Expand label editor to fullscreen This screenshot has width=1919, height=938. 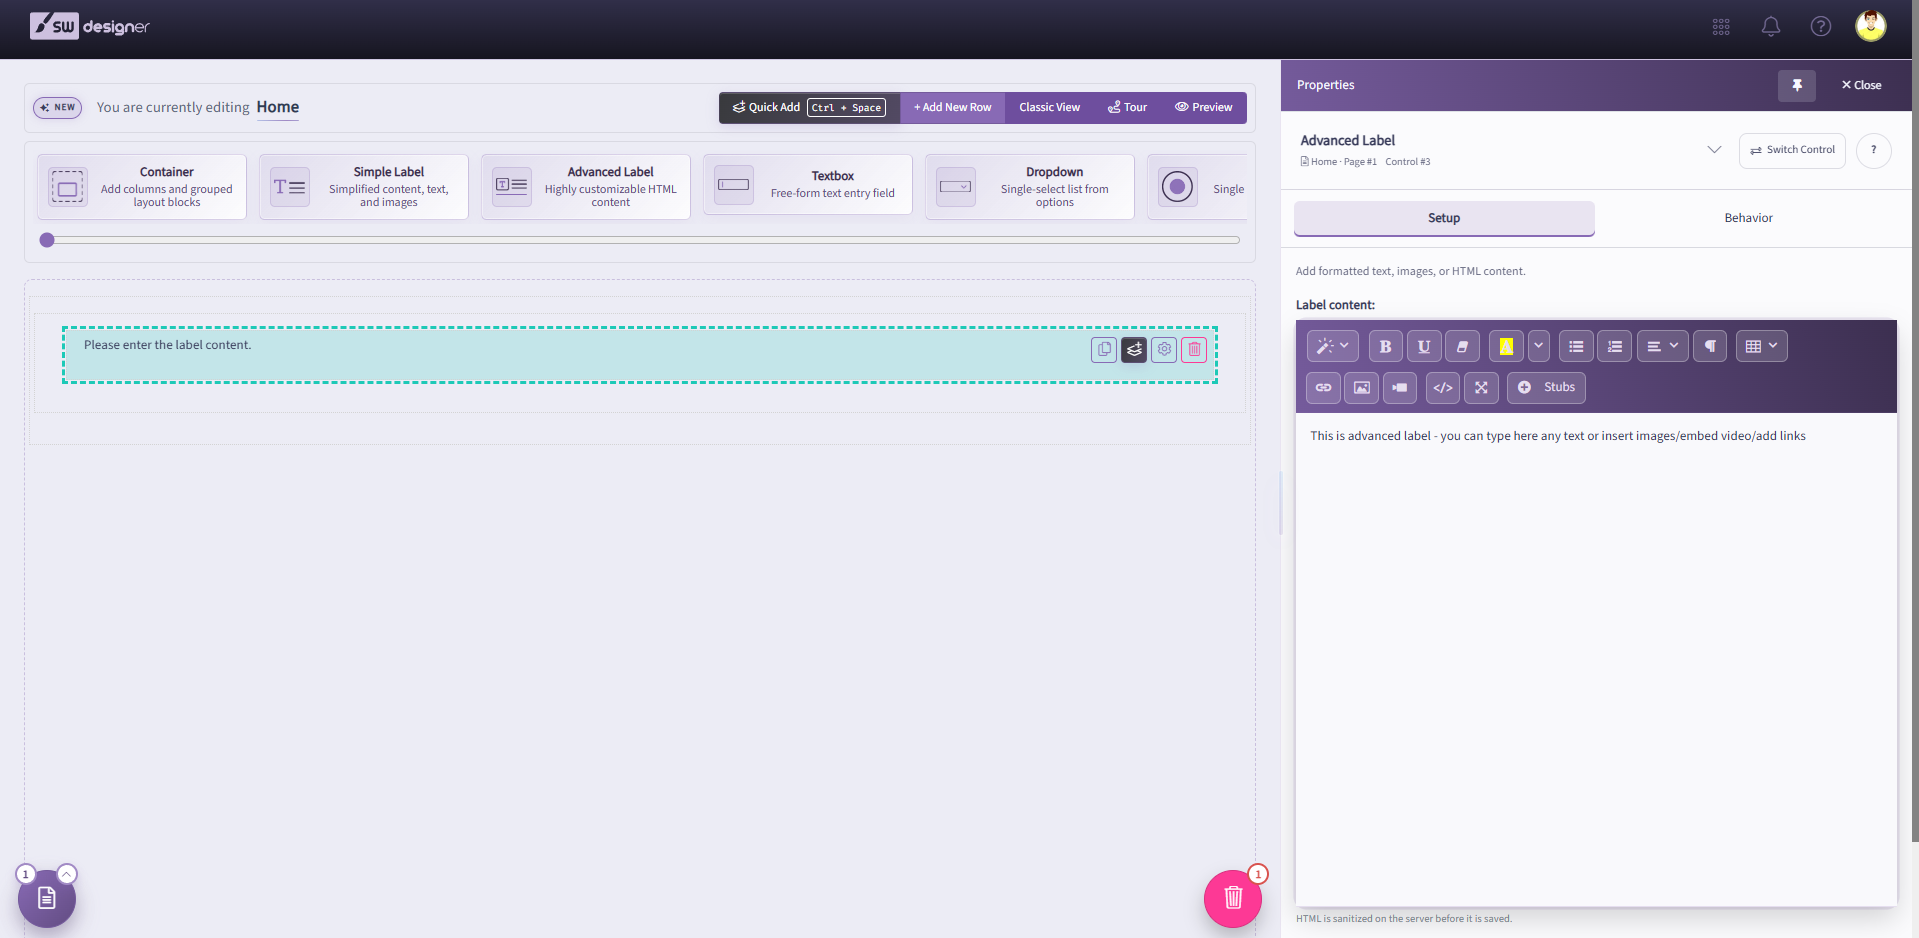click(1481, 388)
